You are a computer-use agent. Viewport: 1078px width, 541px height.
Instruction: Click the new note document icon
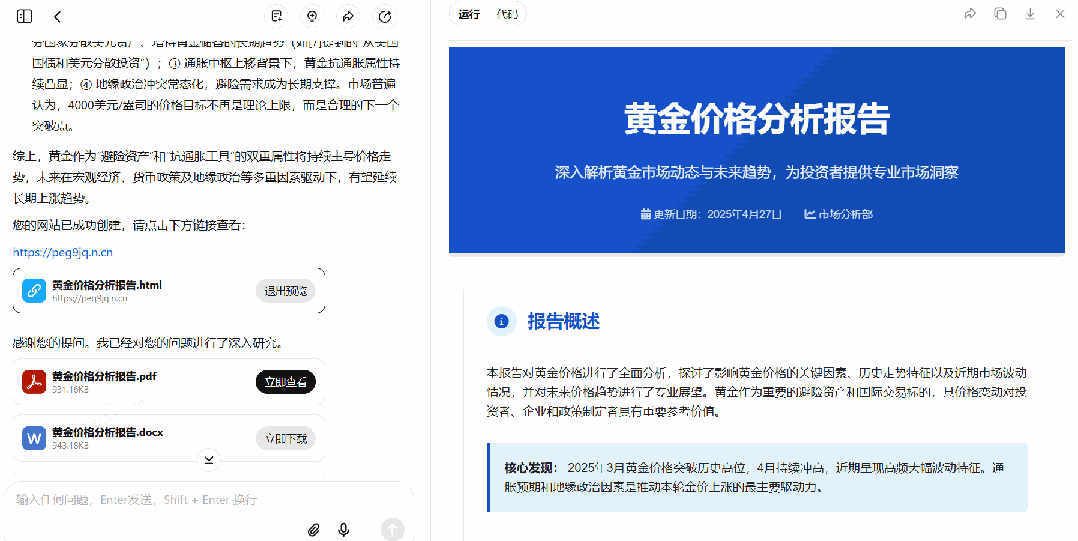point(276,16)
